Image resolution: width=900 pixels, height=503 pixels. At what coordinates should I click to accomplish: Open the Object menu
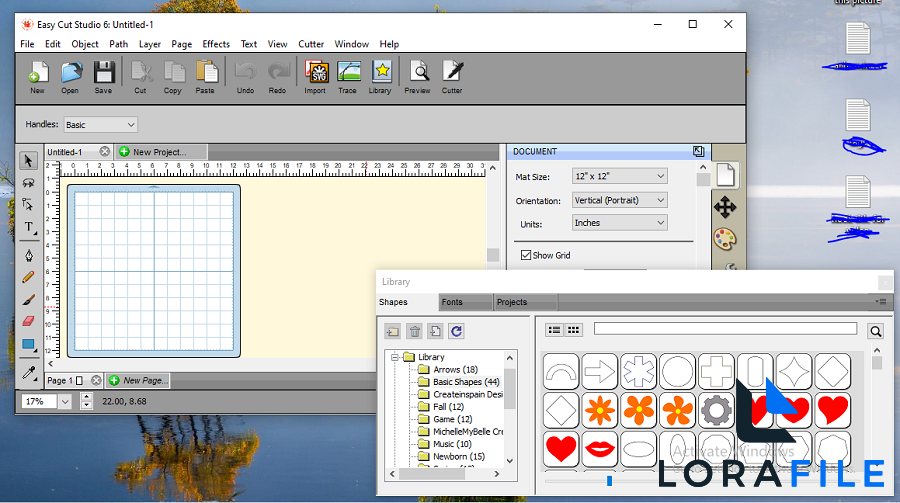(85, 44)
